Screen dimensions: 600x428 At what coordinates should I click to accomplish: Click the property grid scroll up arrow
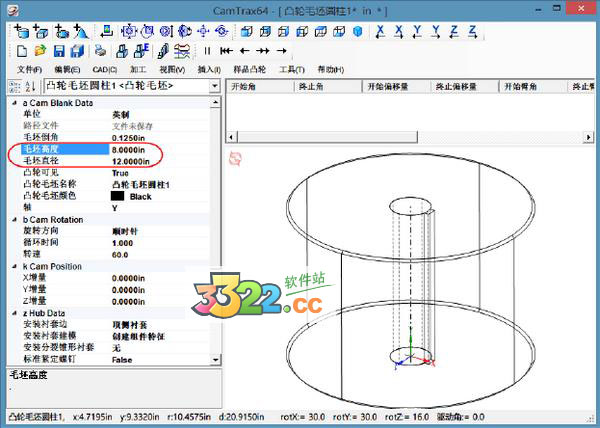(x=215, y=103)
